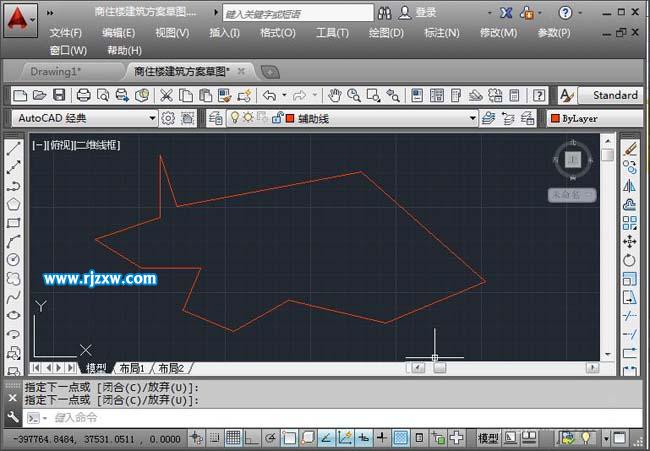Select the Rectangle tool

point(14,222)
